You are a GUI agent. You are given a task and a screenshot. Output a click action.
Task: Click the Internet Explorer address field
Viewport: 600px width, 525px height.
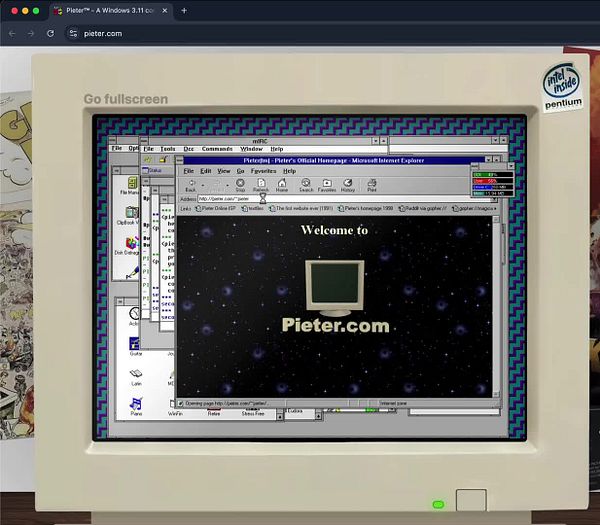click(x=344, y=199)
